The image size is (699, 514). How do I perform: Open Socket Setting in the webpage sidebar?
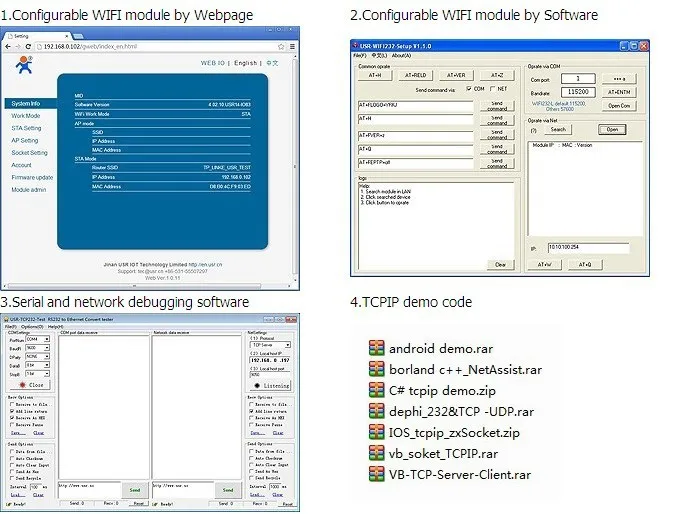[x=29, y=152]
